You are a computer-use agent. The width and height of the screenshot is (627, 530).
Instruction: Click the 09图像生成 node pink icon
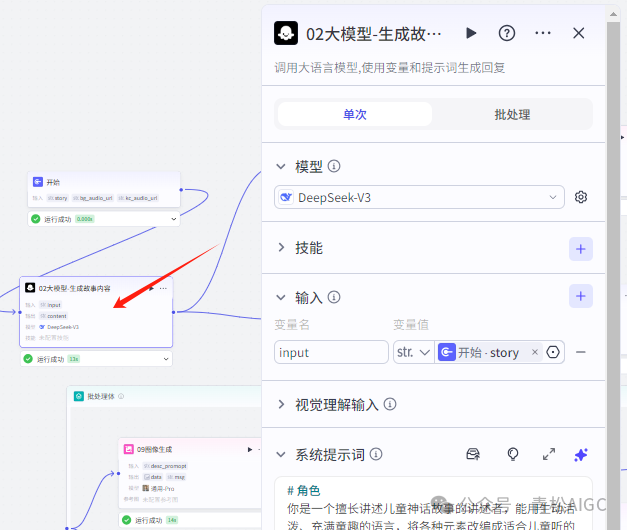(128, 449)
